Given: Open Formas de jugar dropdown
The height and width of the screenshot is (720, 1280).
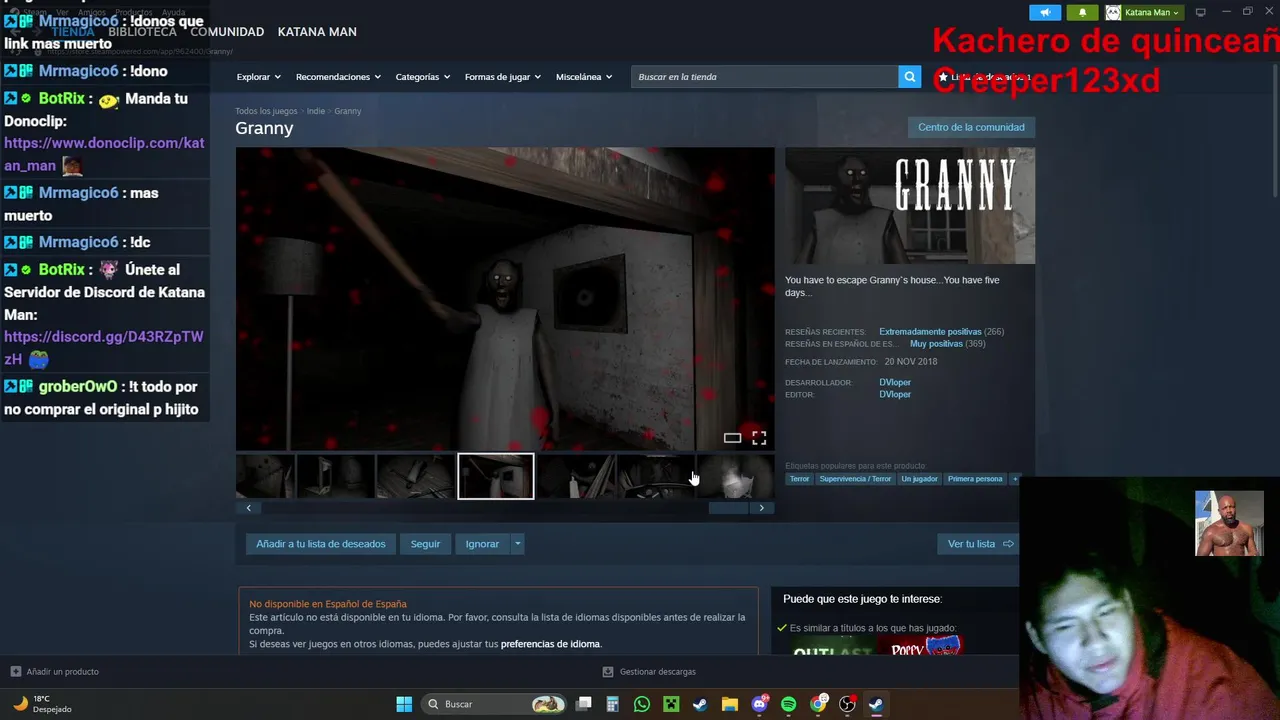Looking at the screenshot, I should point(503,77).
